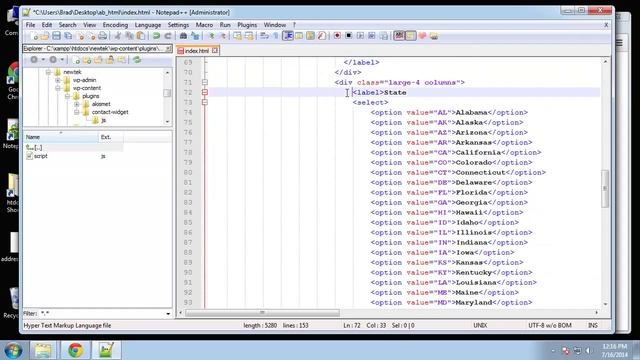Screen dimensions: 640x360
Task: Open the Language menu
Action: pos(148,25)
